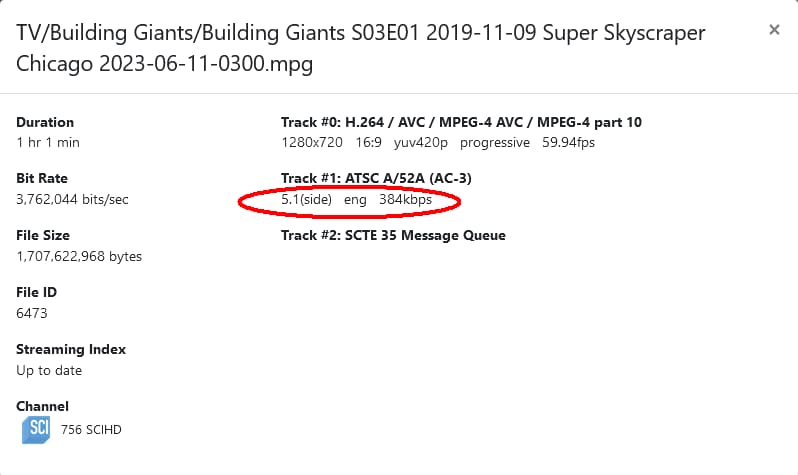Click the Duration label
This screenshot has width=798, height=475.
45,122
